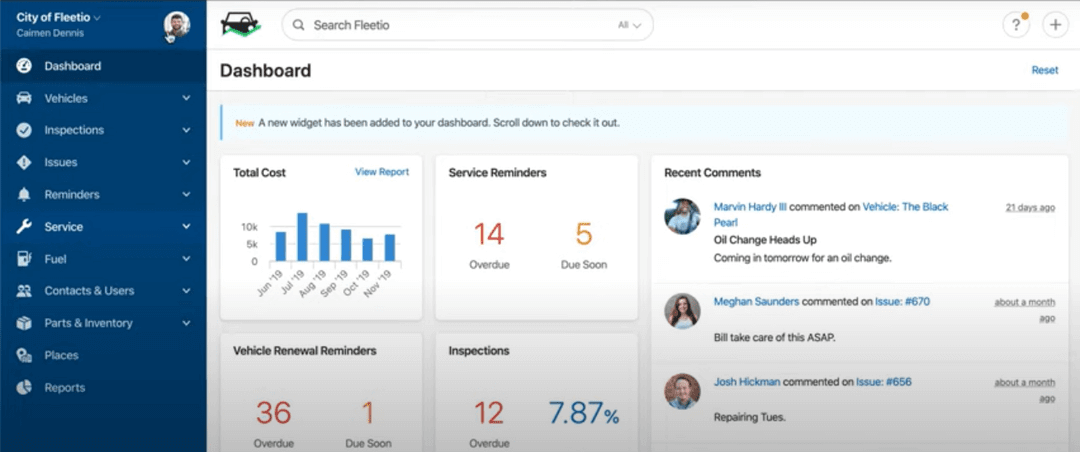Click the Jul '19 bar in Total Cost chart
This screenshot has width=1080, height=452.
pos(302,237)
